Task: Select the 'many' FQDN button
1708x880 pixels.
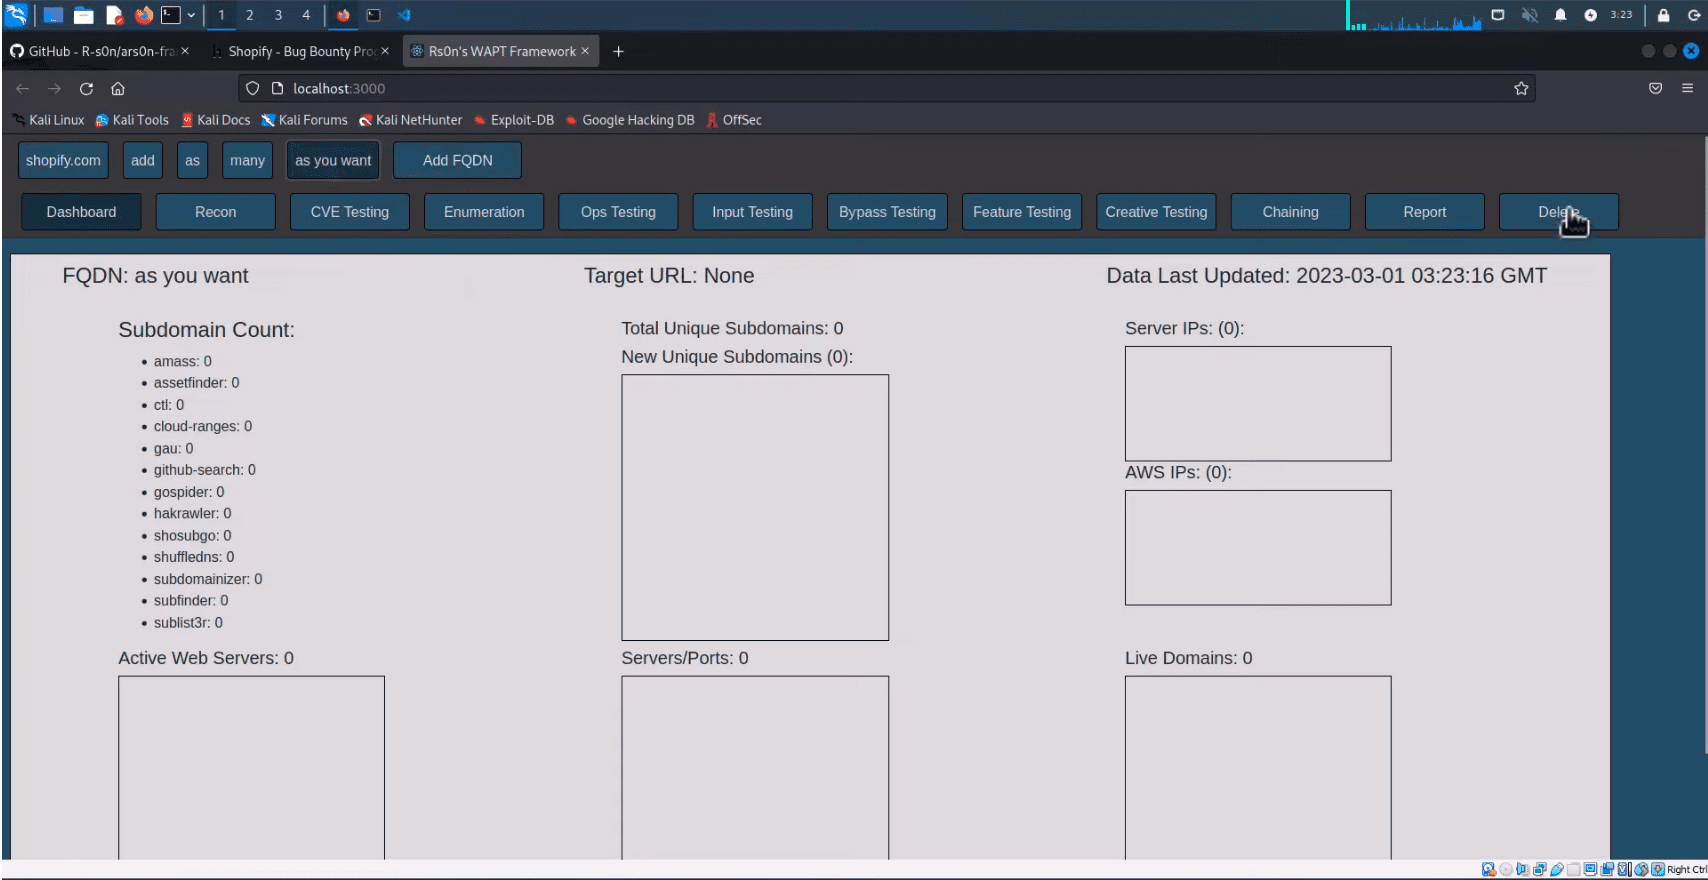Action: click(x=247, y=160)
